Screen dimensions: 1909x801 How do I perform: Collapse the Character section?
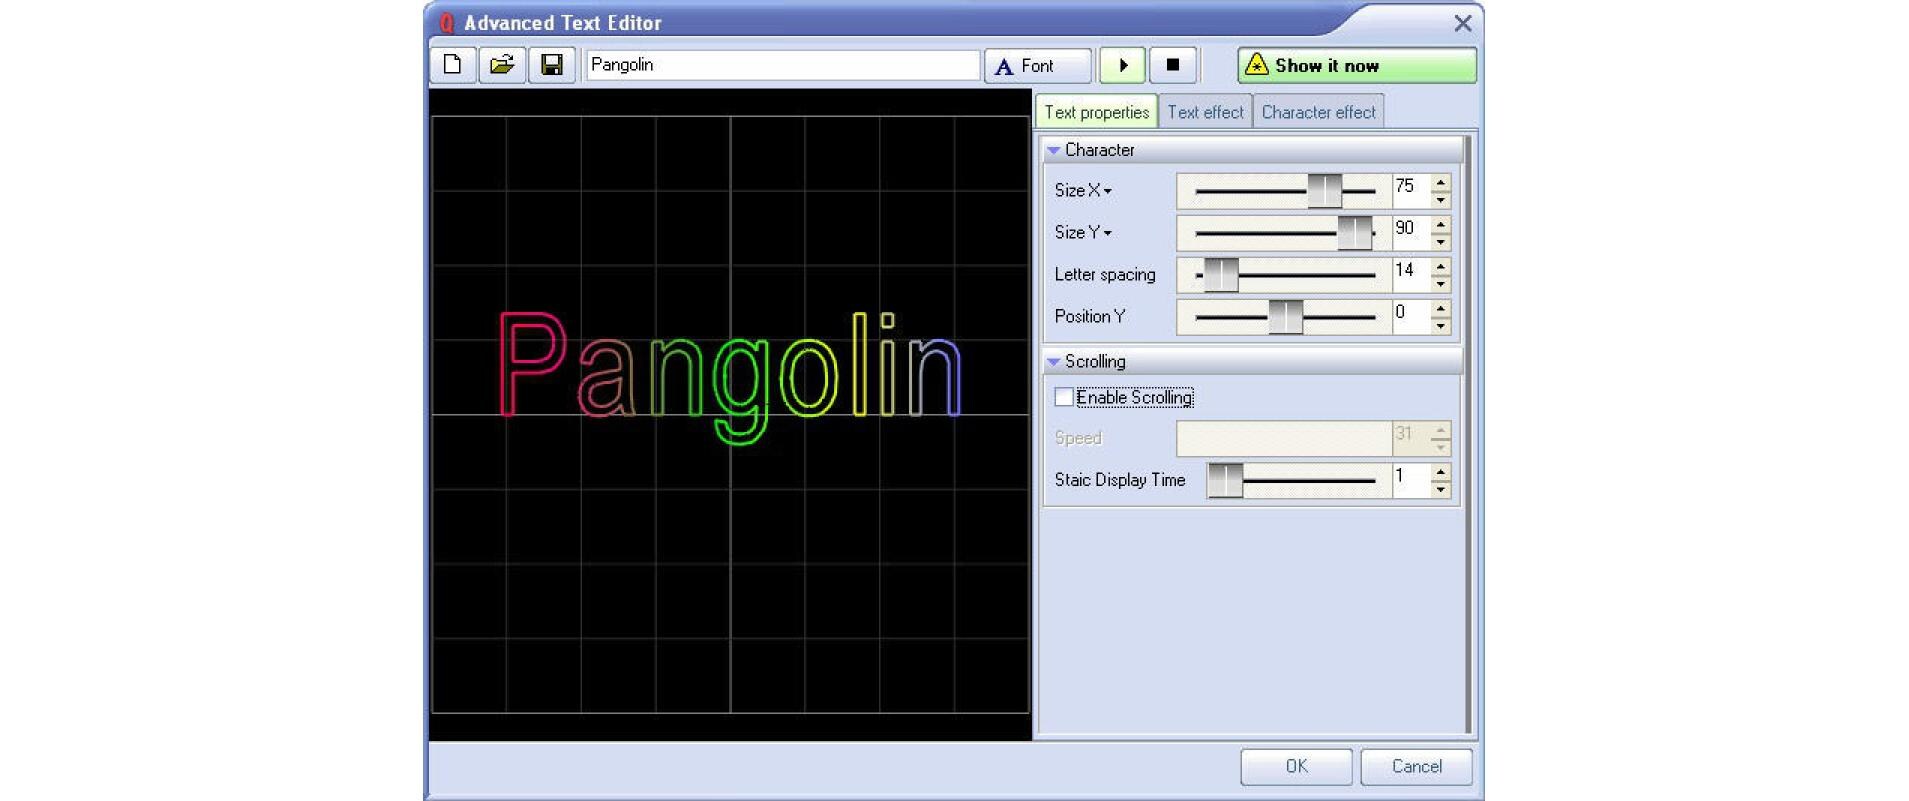[1053, 150]
